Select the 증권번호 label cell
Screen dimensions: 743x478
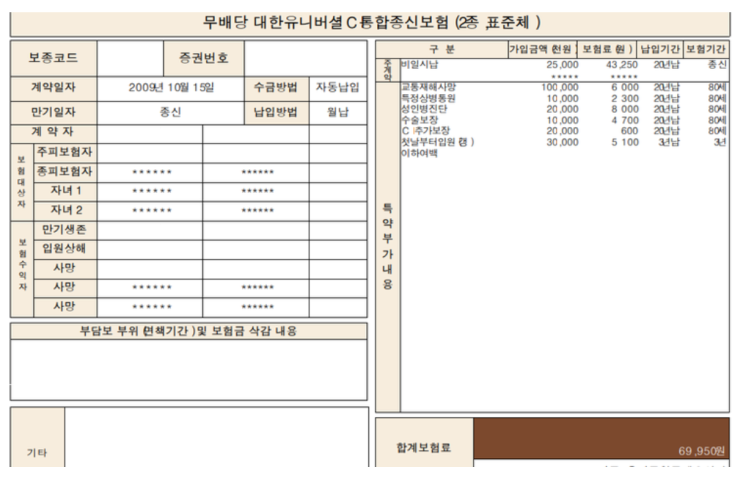(x=204, y=58)
